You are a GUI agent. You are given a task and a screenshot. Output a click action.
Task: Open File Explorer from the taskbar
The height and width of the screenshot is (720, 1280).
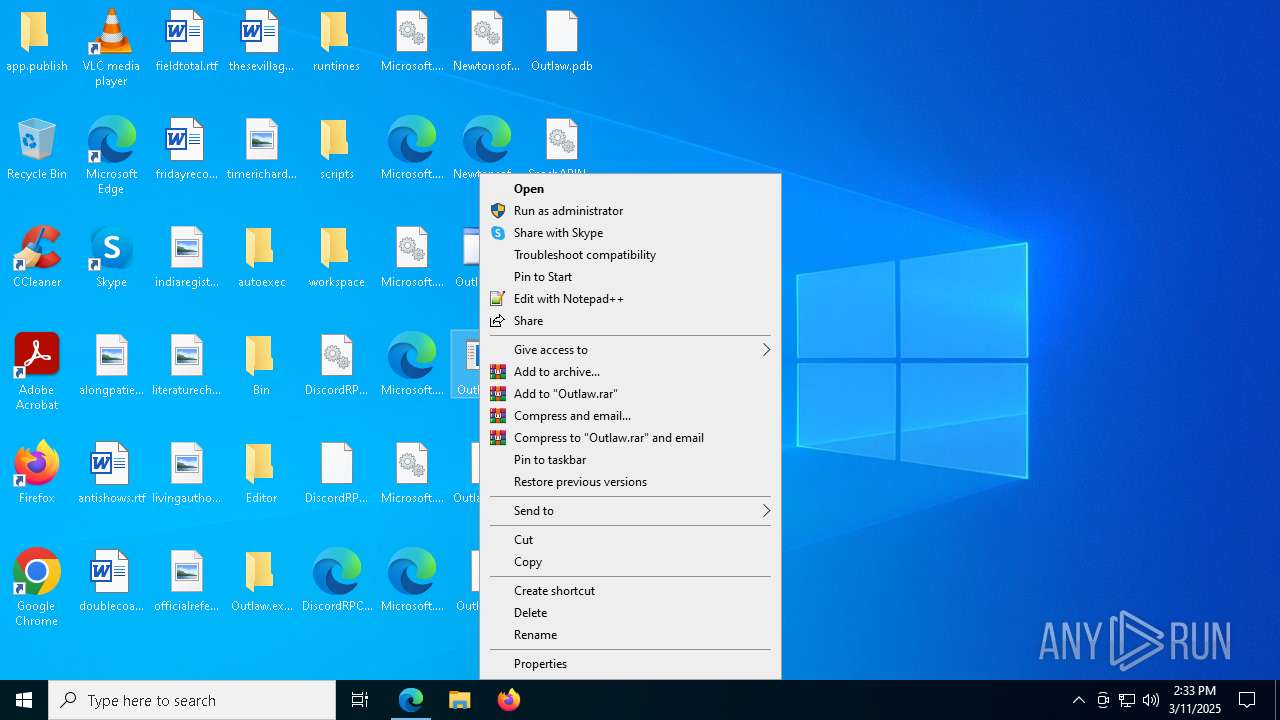[460, 700]
